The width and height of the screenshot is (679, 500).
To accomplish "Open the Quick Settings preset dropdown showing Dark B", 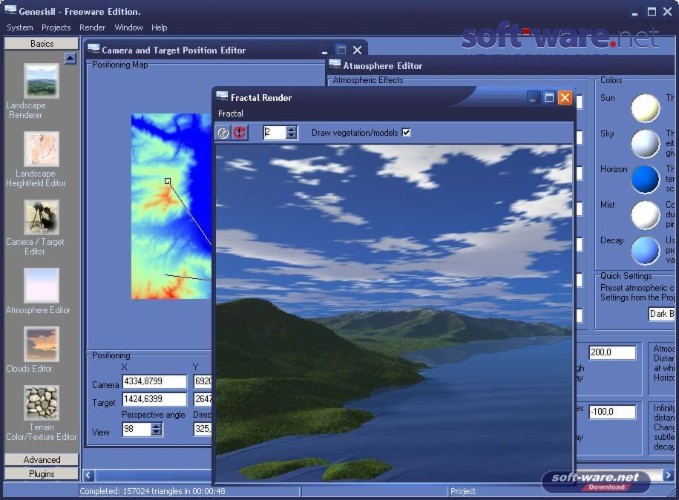I will pos(661,314).
